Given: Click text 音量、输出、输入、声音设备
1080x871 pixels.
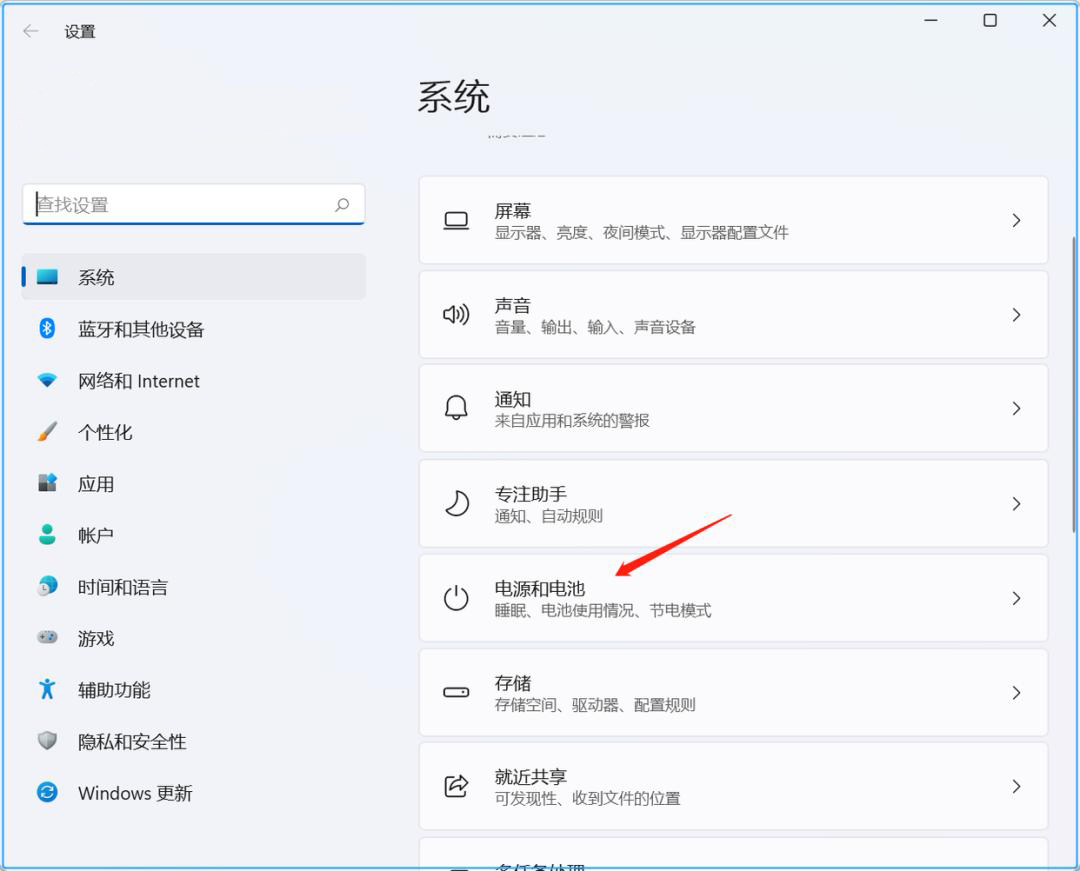Looking at the screenshot, I should click(x=595, y=327).
